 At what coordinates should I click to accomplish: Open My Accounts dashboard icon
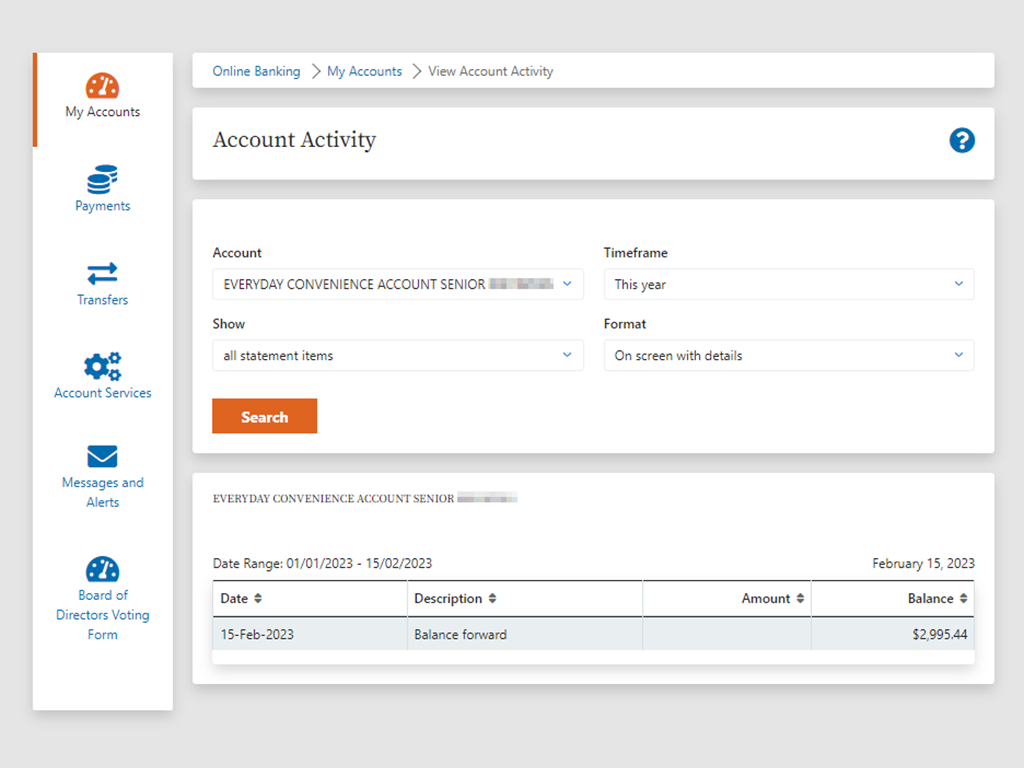[x=103, y=86]
